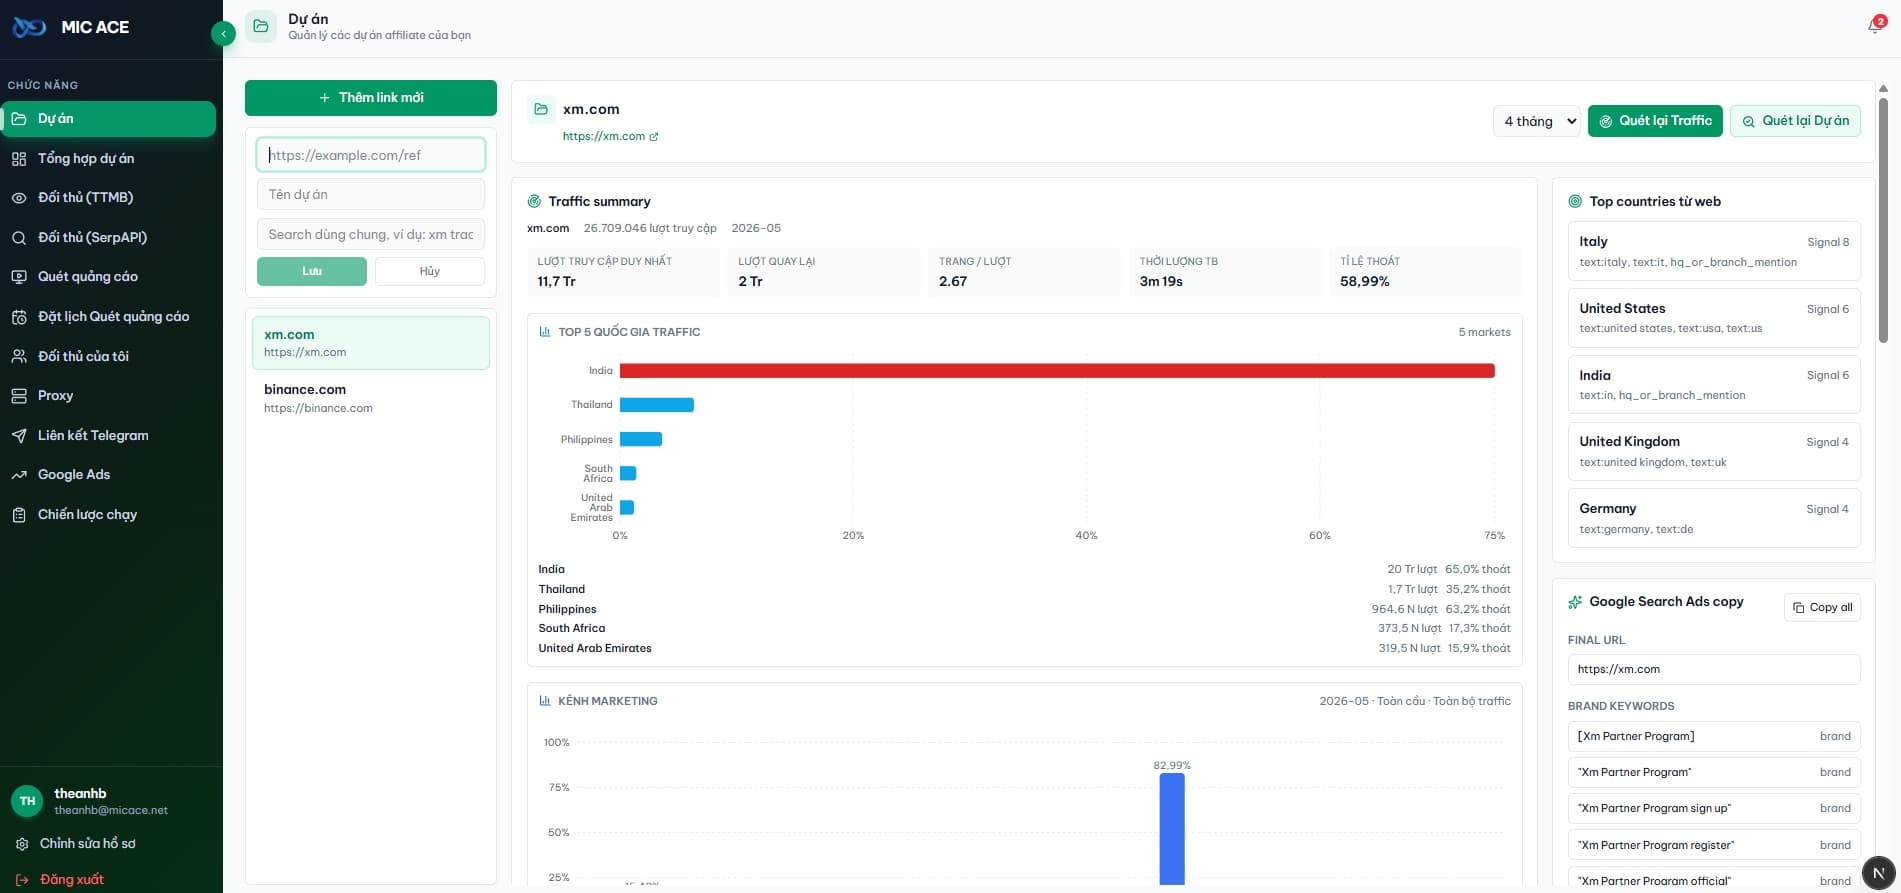Click the Germany Signal 4 country card
The height and width of the screenshot is (893, 1901).
[1714, 518]
